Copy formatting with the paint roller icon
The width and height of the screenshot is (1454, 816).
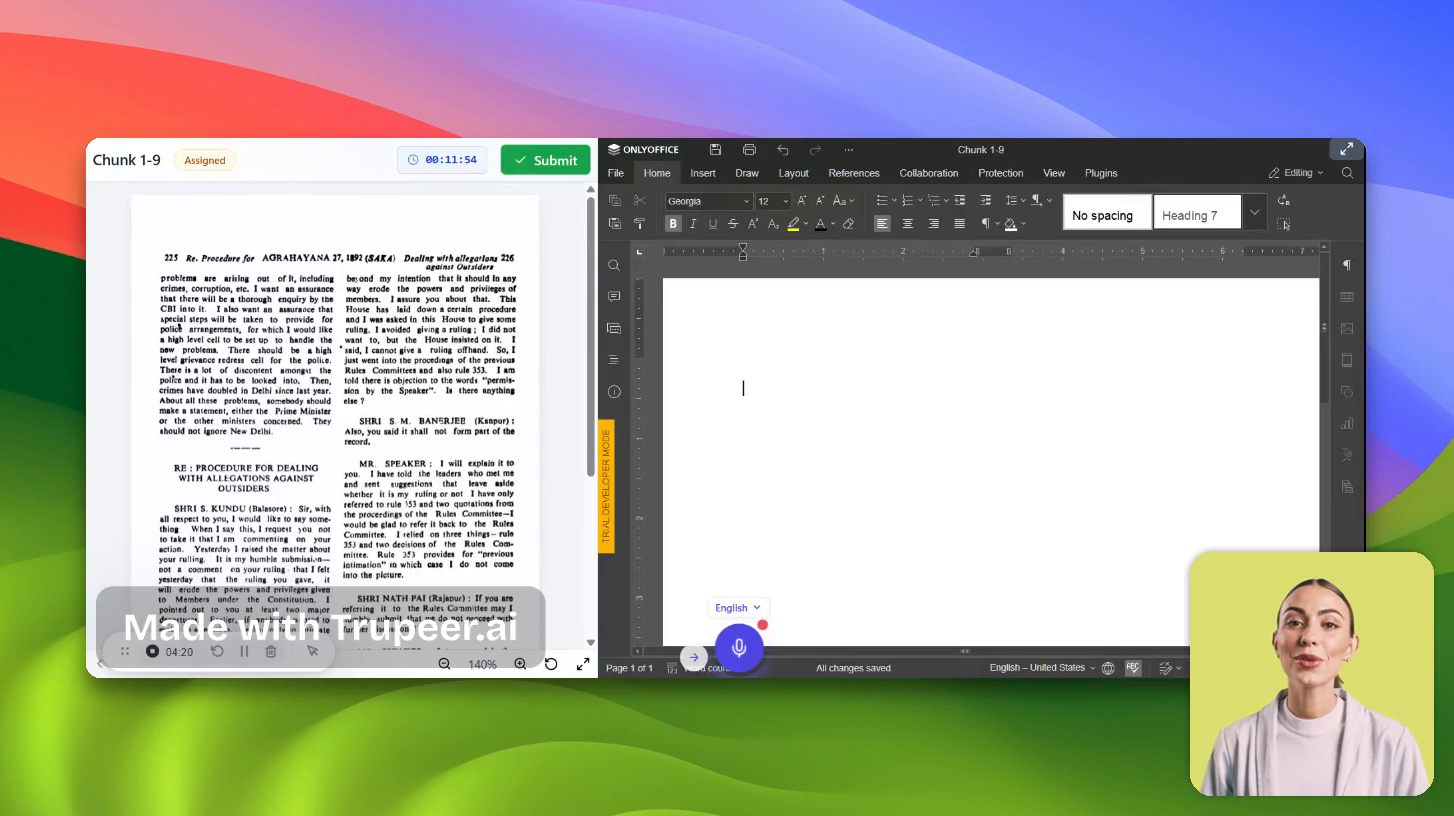(x=640, y=224)
